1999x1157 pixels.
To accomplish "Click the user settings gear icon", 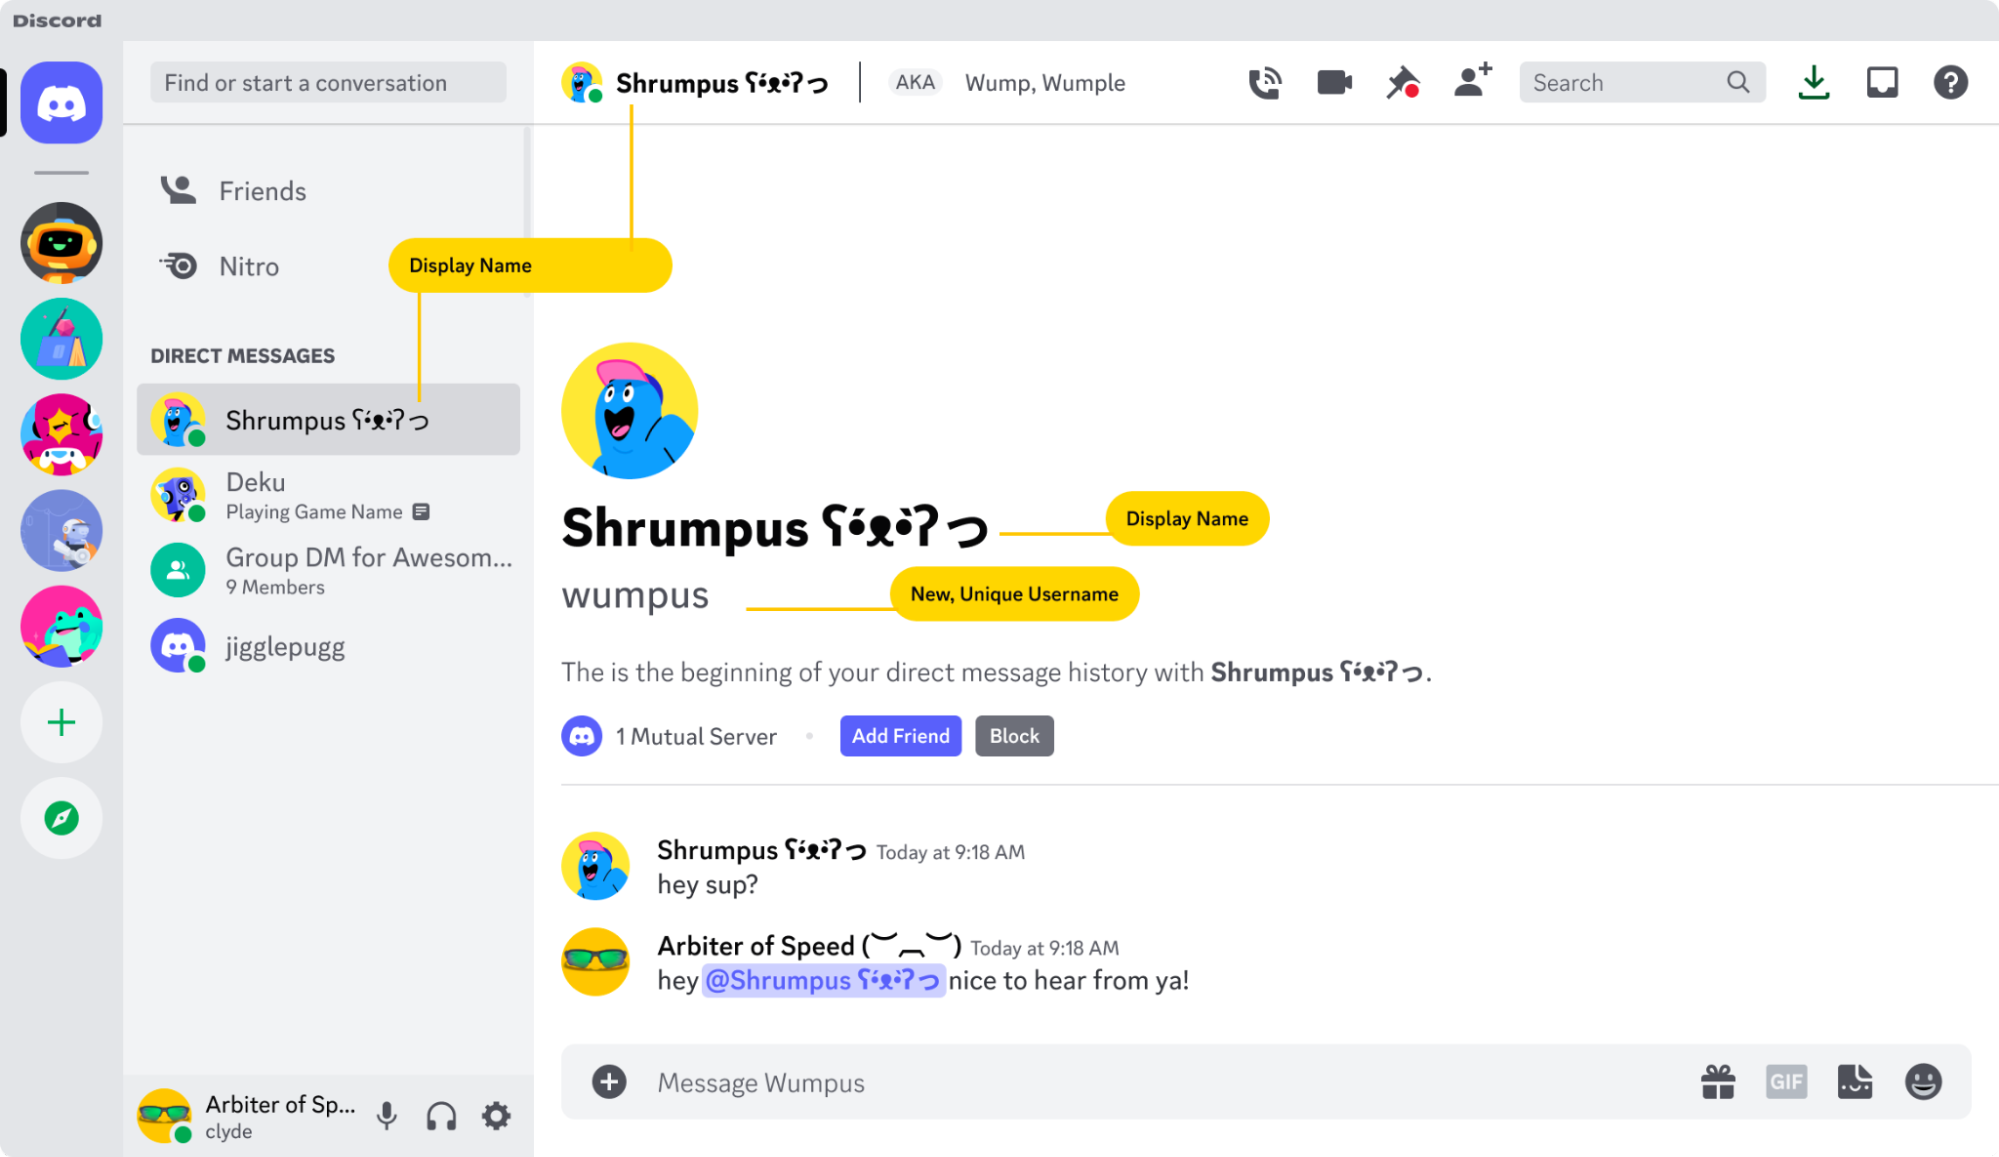I will 497,1118.
